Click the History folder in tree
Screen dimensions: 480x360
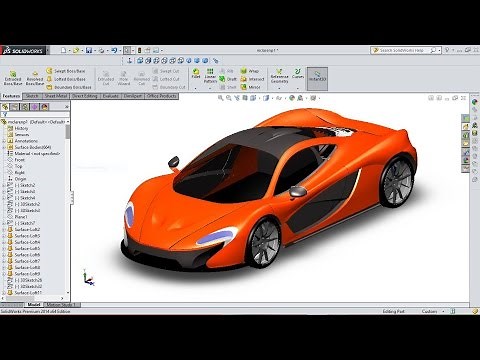coord(18,128)
